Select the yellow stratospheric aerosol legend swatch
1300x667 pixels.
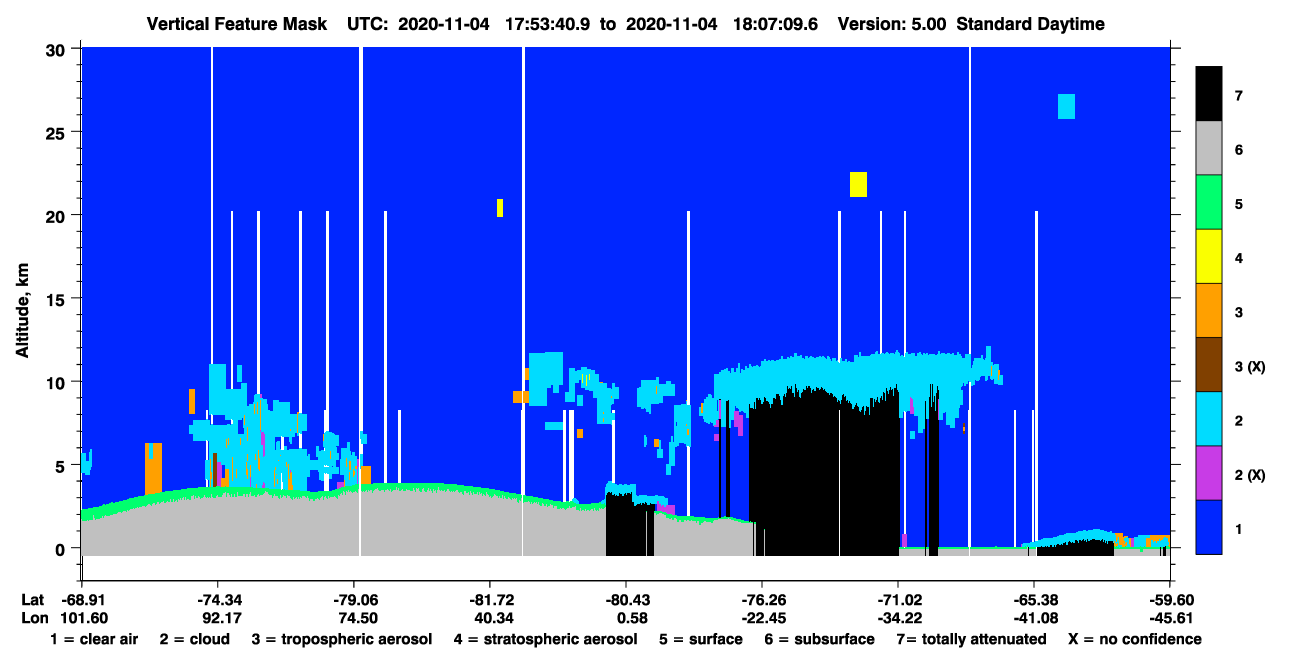1209,257
